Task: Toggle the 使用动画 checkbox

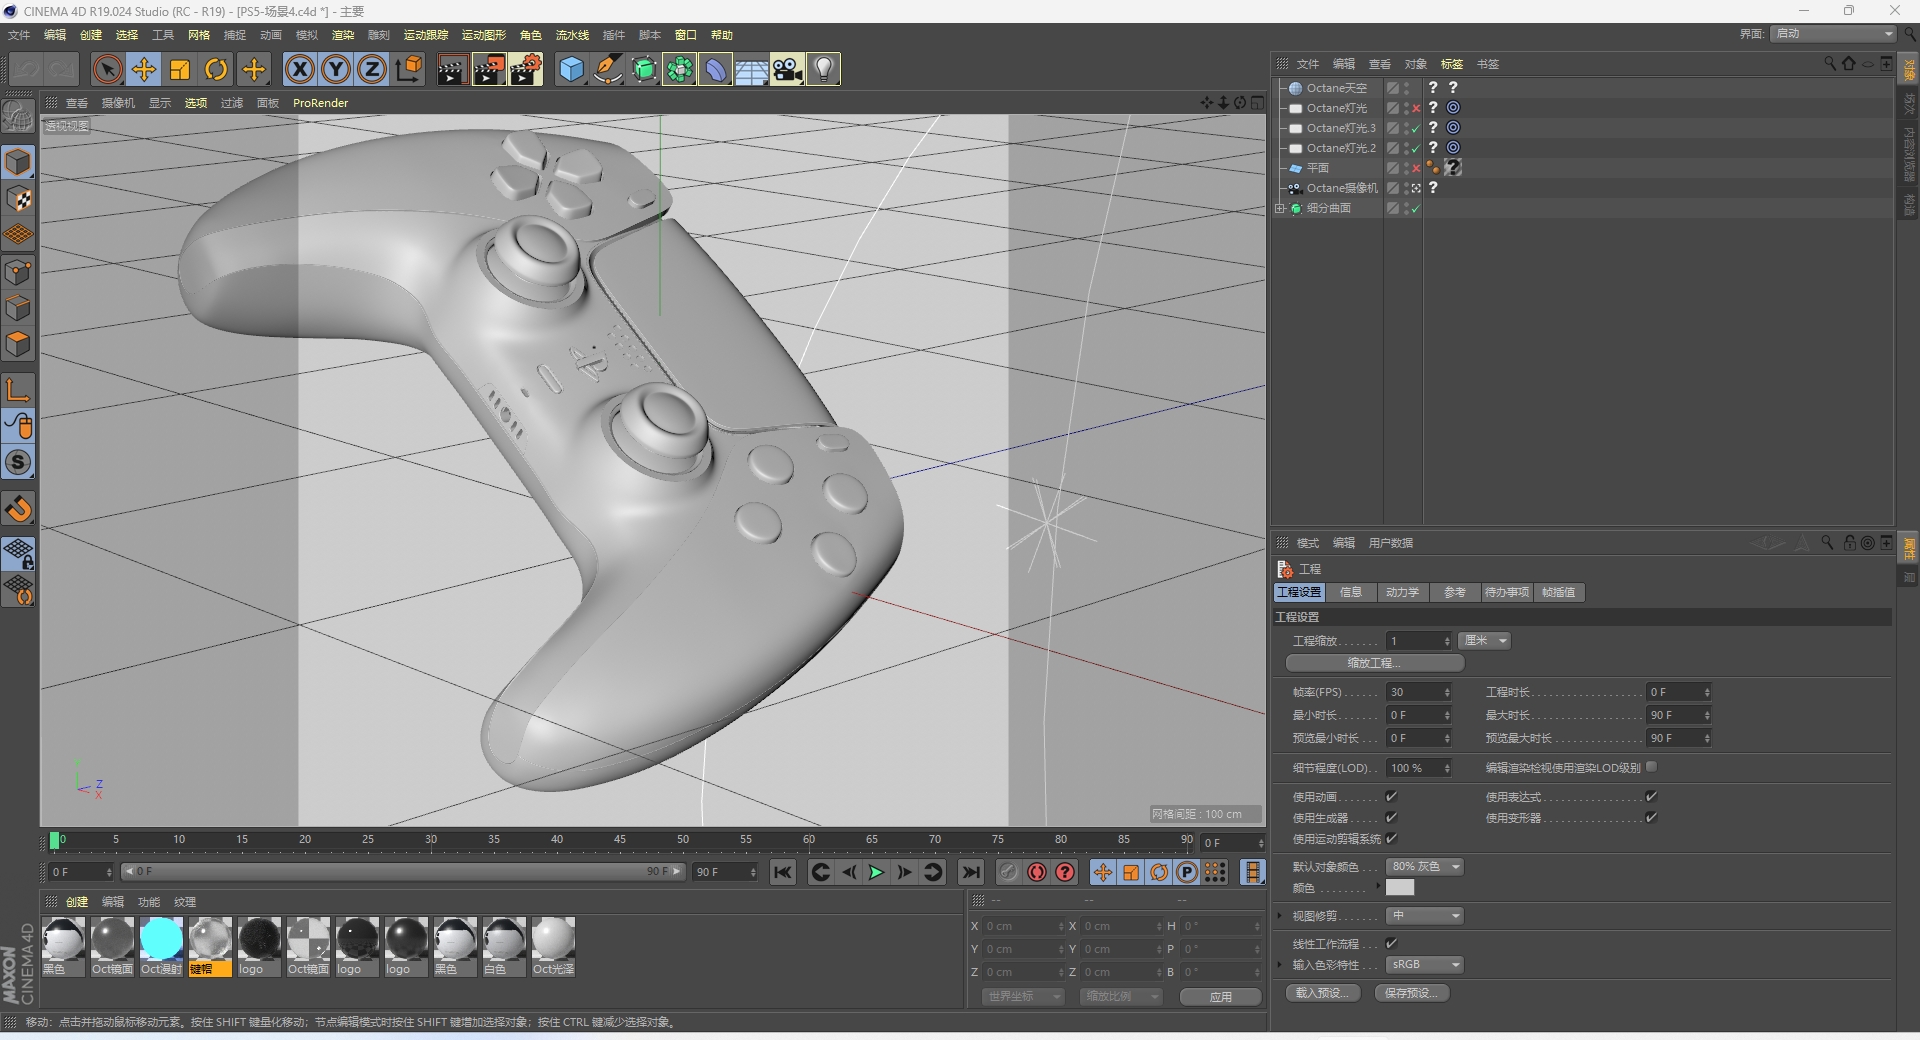Action: (x=1391, y=797)
